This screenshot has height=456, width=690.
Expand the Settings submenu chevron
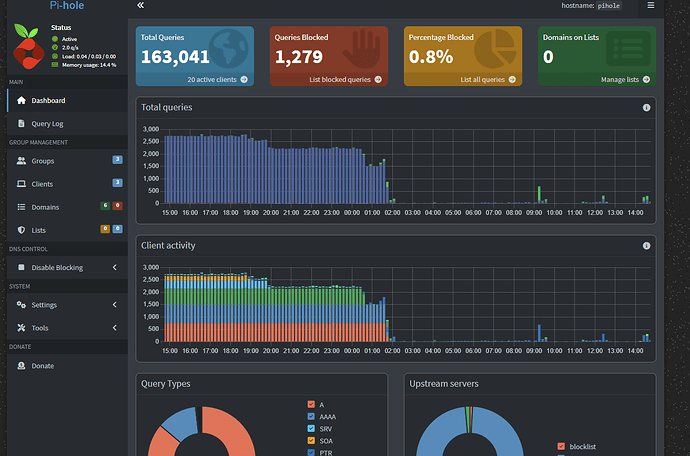(114, 305)
